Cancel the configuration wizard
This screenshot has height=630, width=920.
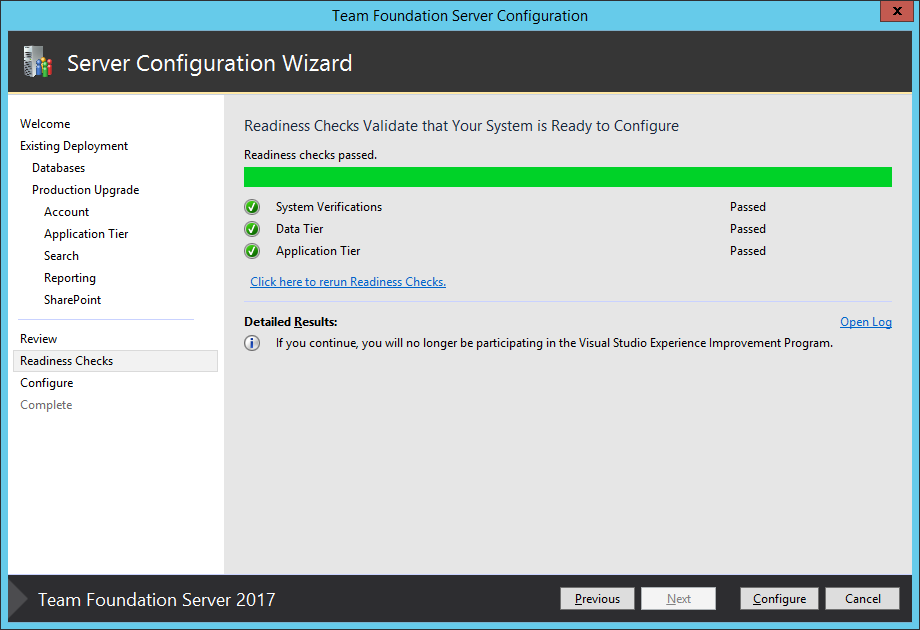(x=862, y=598)
